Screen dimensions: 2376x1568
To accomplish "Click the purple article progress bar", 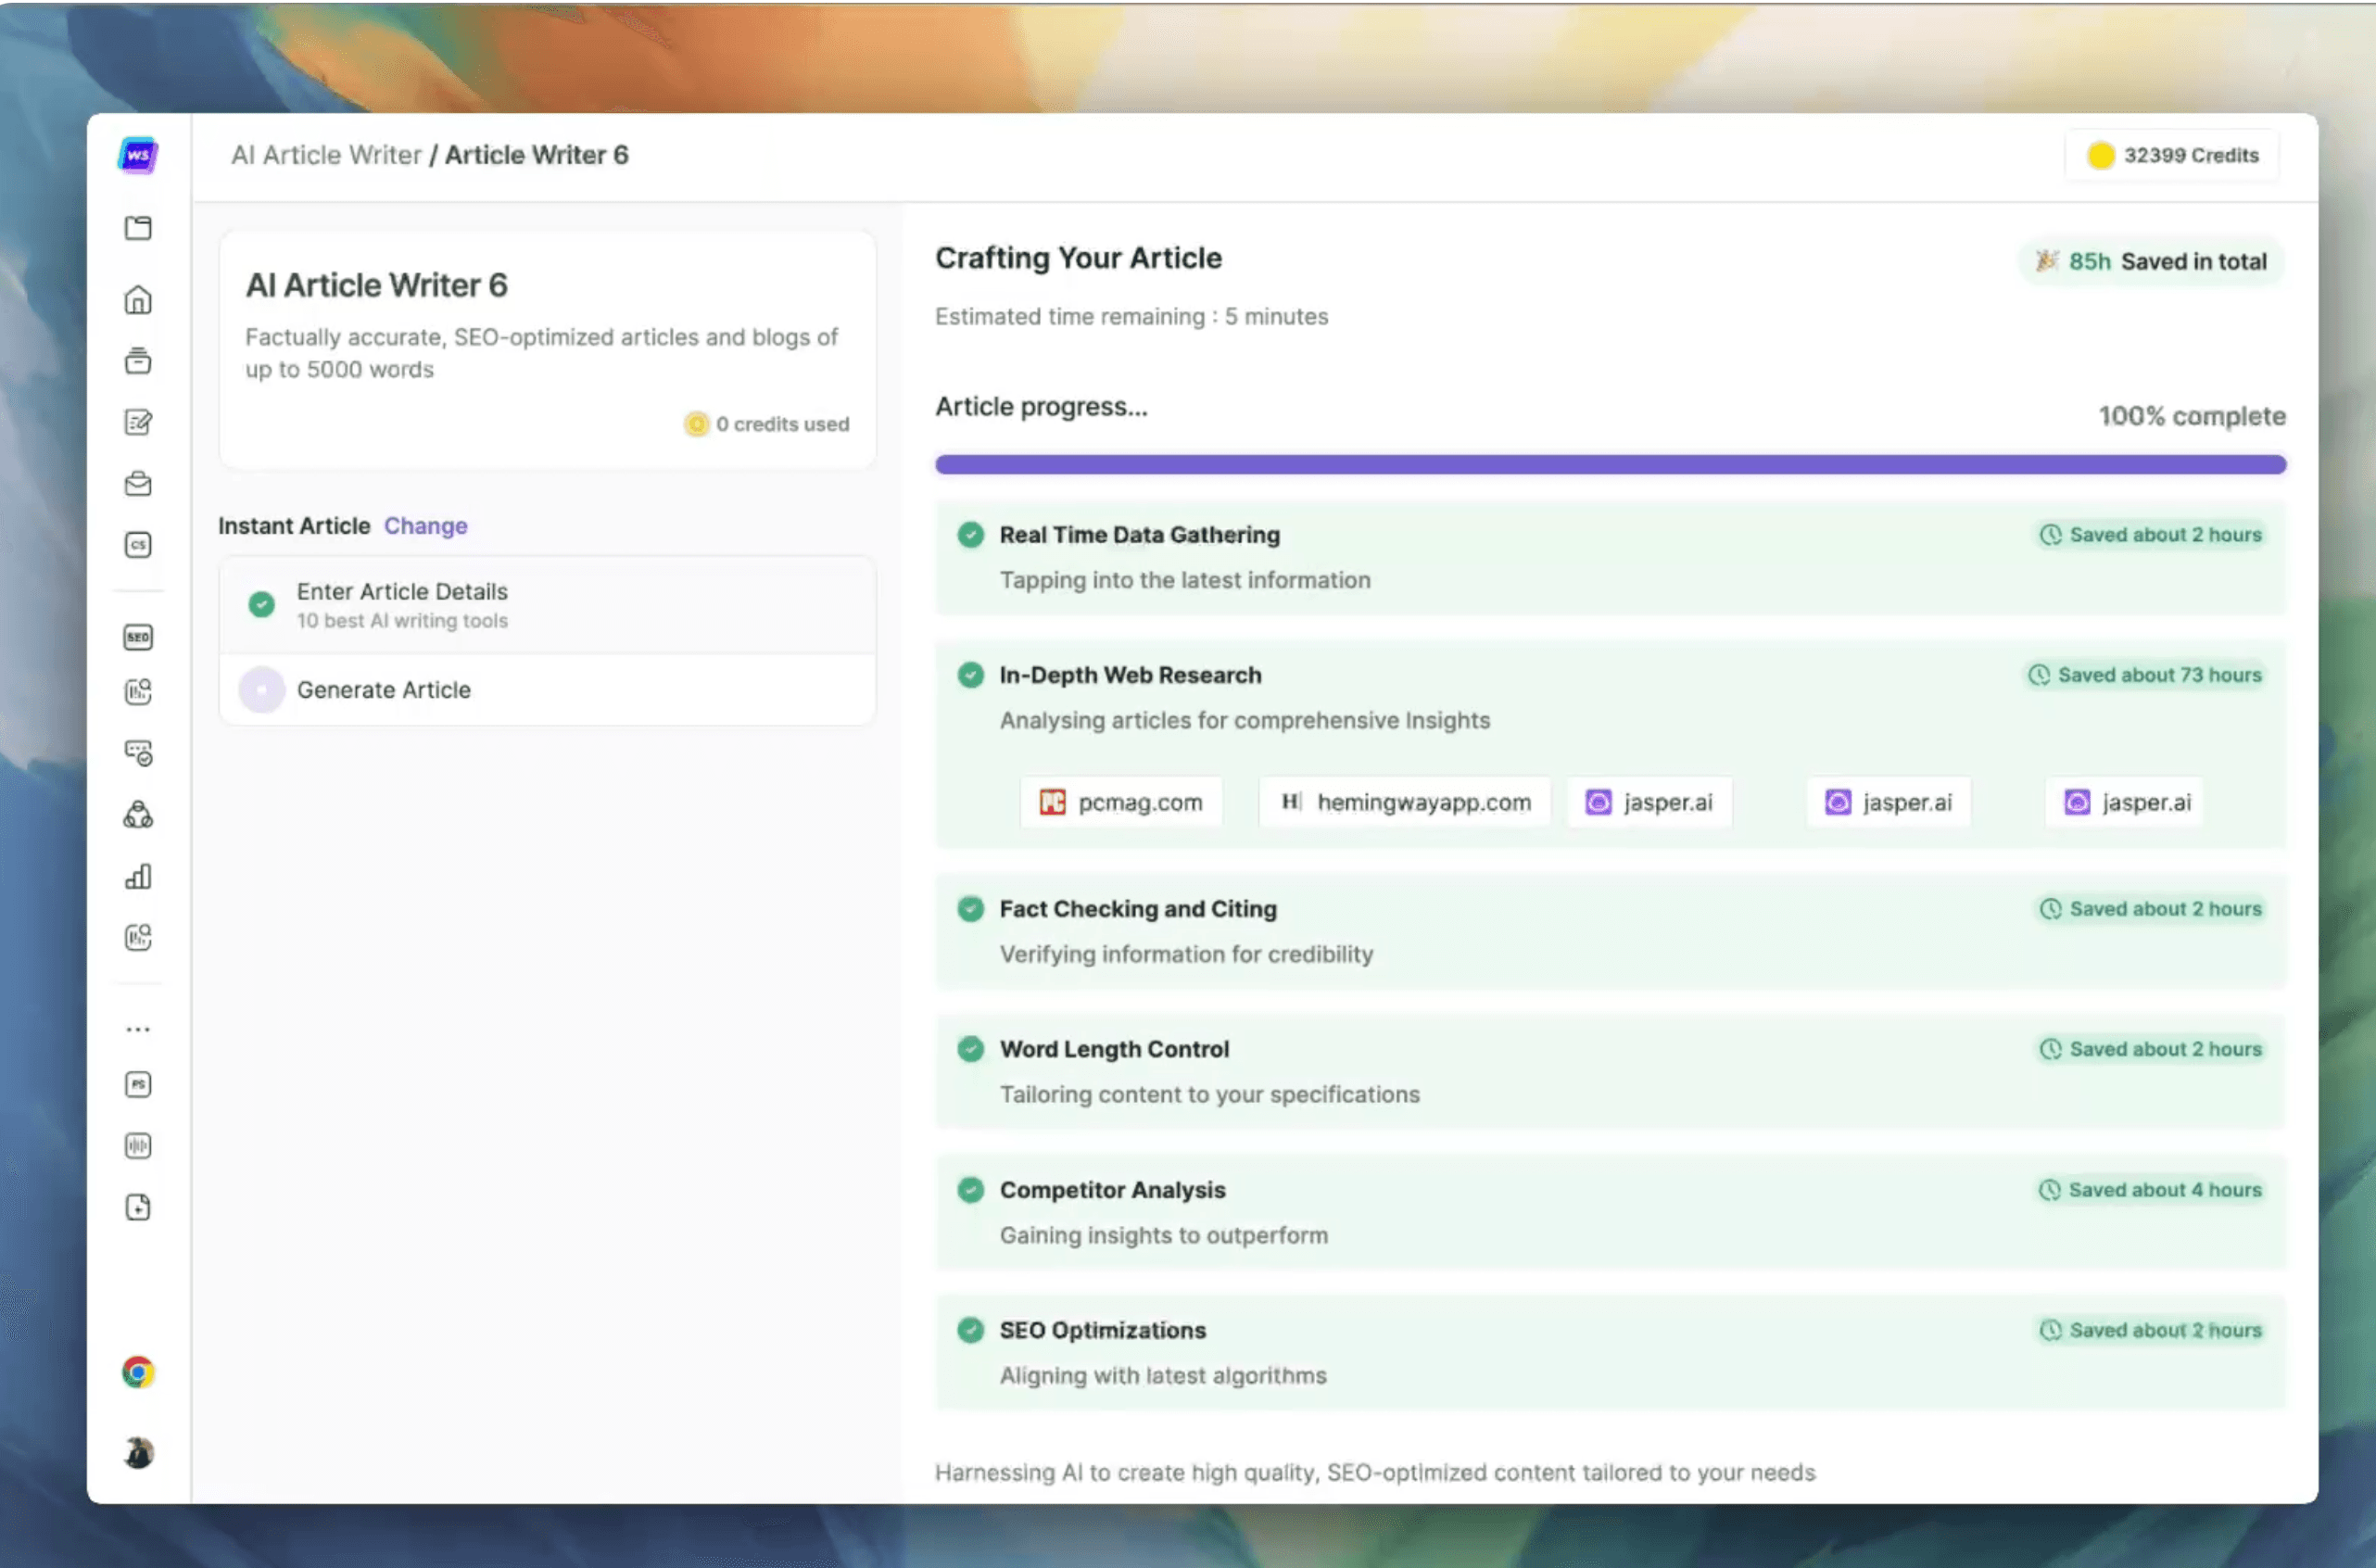I will (1610, 464).
